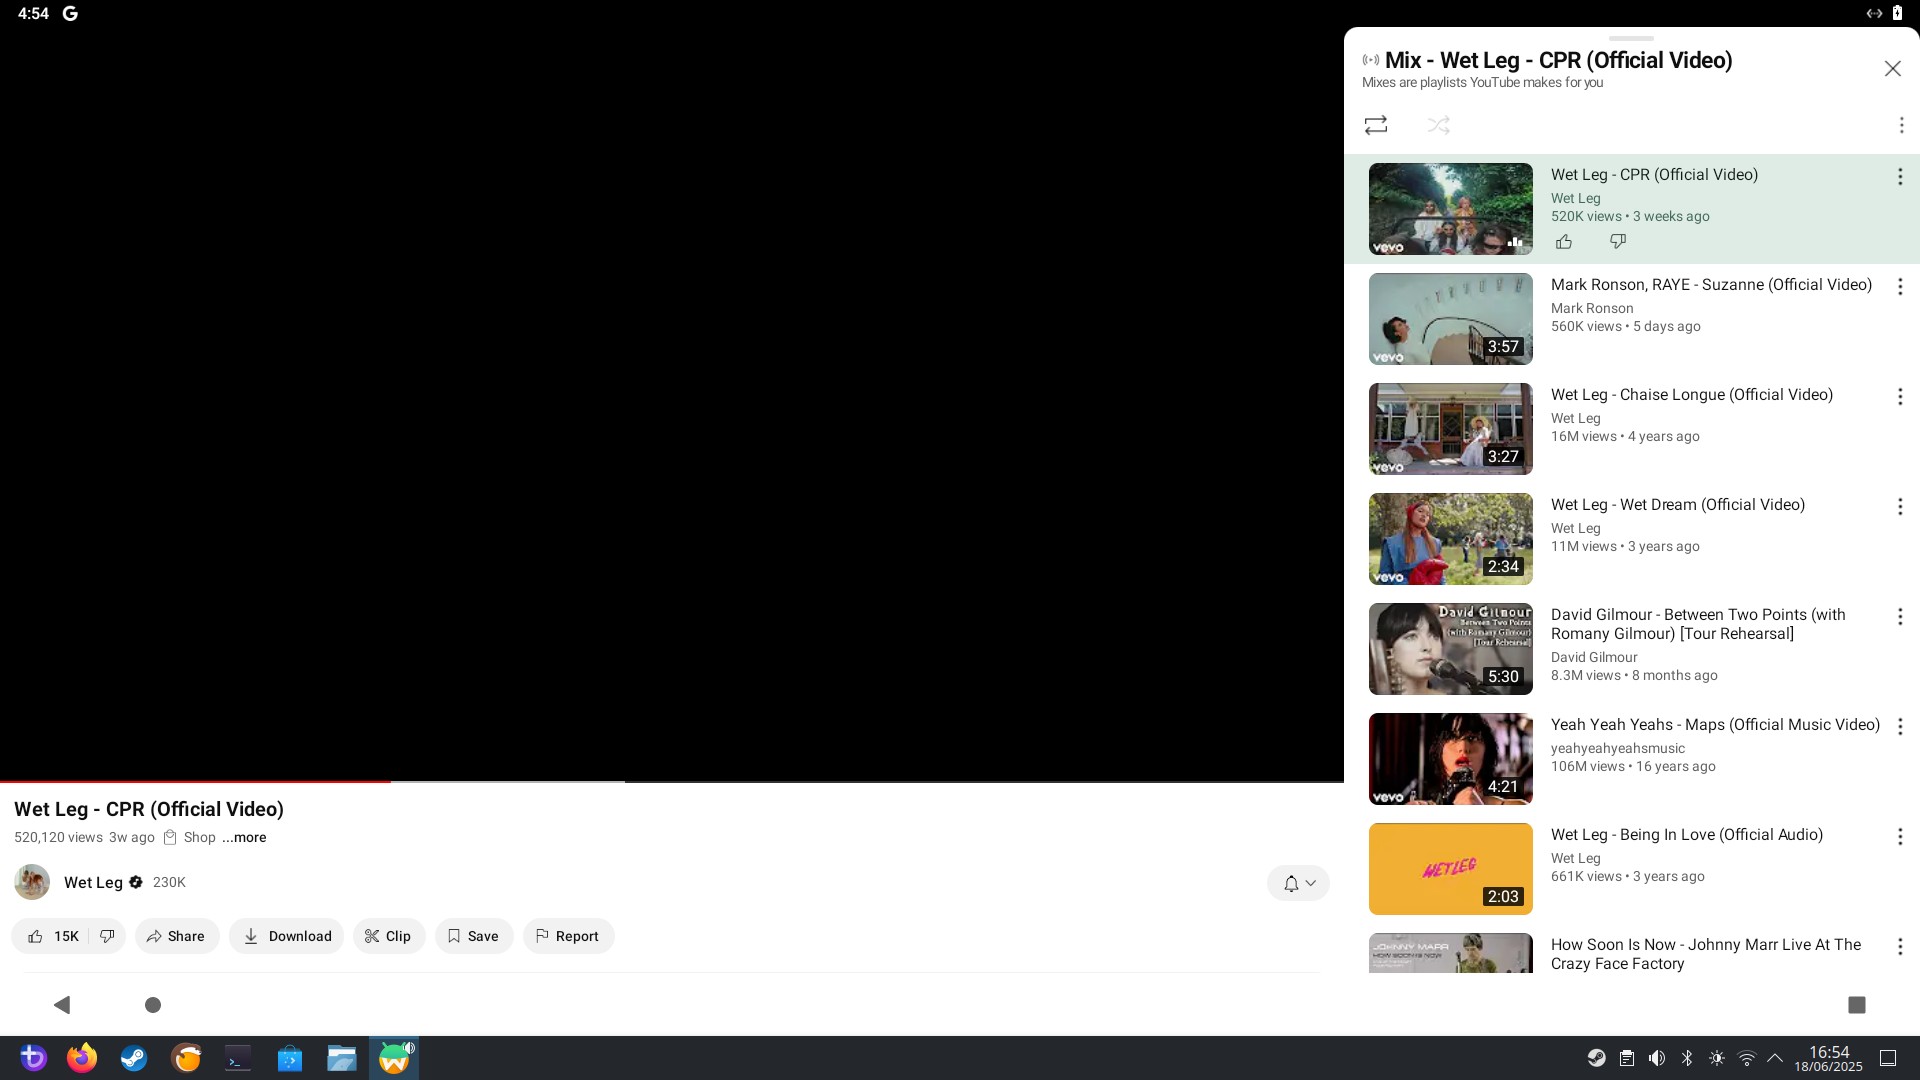Screen dimensions: 1920x1080
Task: Open the Wet Leg channel name
Action: pos(93,882)
